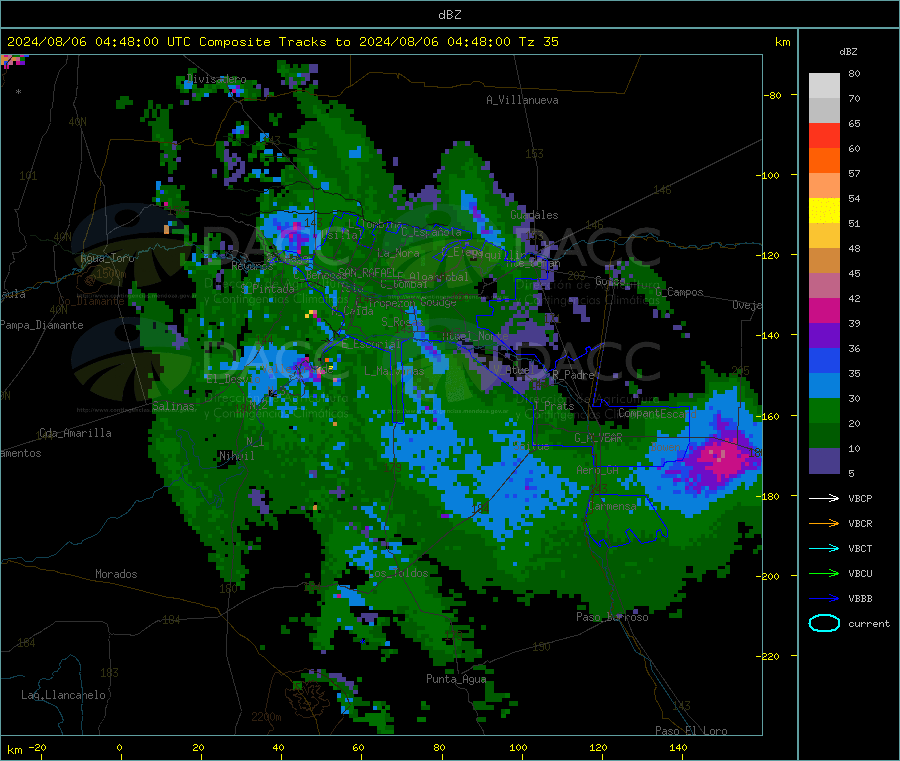Click the blue VBBB arrow legend icon
Image resolution: width=900 pixels, height=761 pixels.
click(x=824, y=599)
